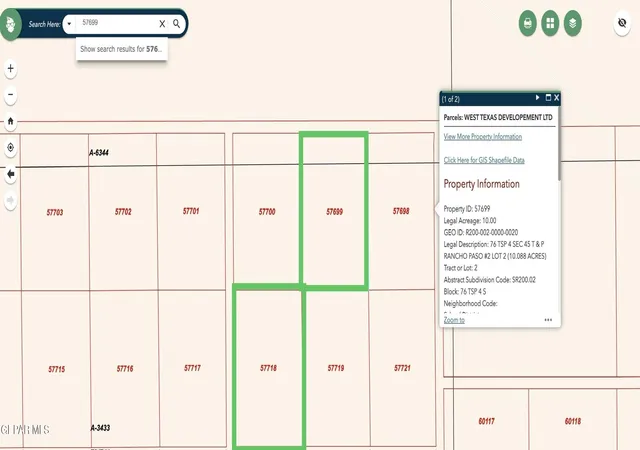Select parcel 60118 on the map
Screen dimensions: 640x450
573,421
